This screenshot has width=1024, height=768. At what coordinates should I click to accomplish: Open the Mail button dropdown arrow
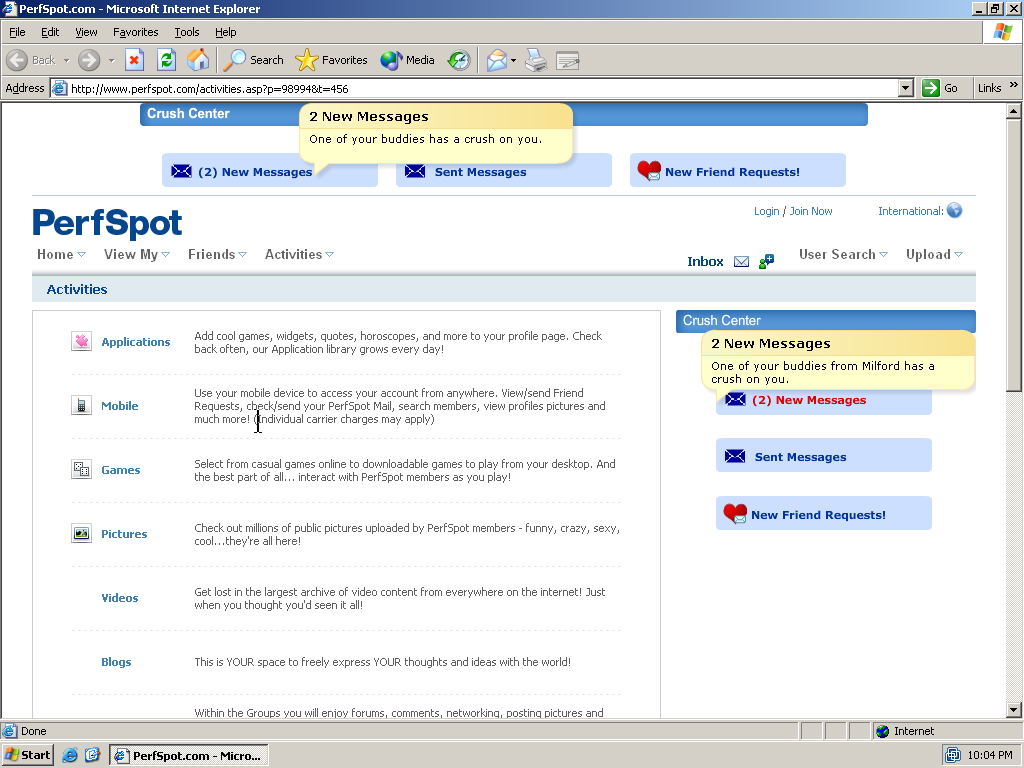[513, 60]
